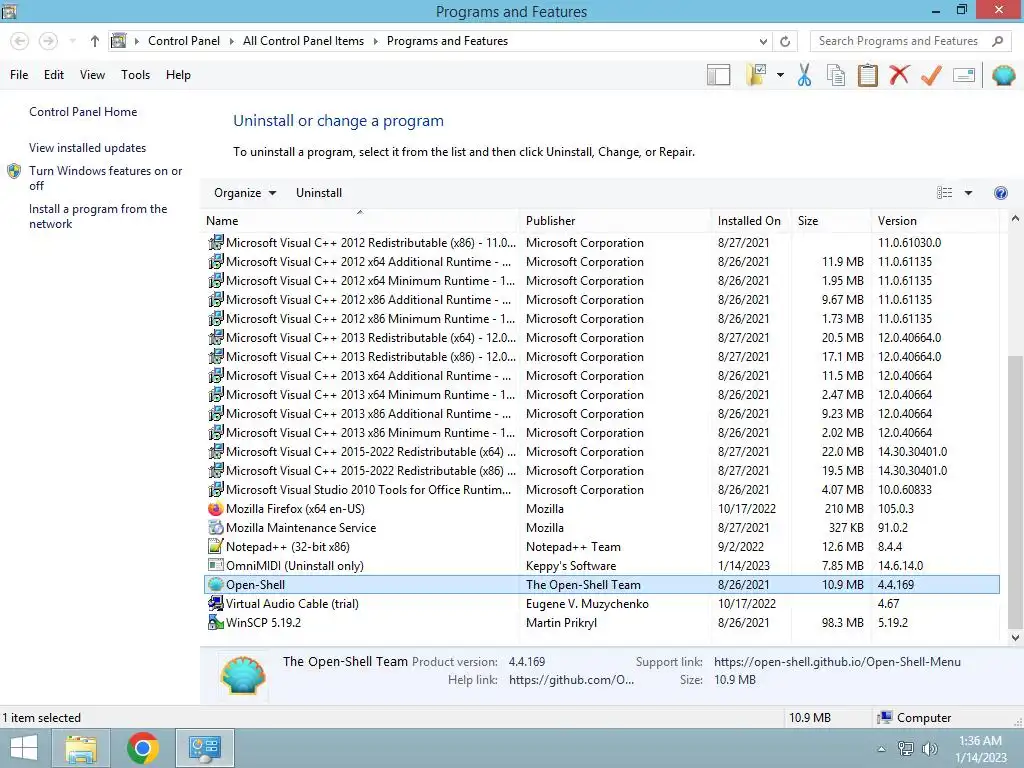
Task: Expand chevron after Control Panel breadcrumb
Action: point(231,41)
